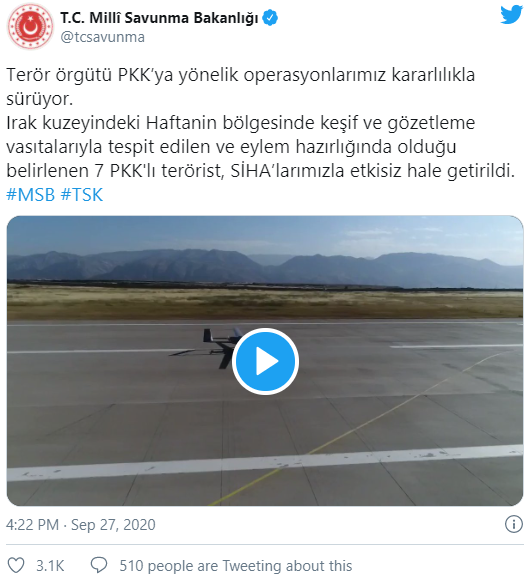The height and width of the screenshot is (583, 531).
Task: Click the blue verified badge
Action: pyautogui.click(x=270, y=18)
